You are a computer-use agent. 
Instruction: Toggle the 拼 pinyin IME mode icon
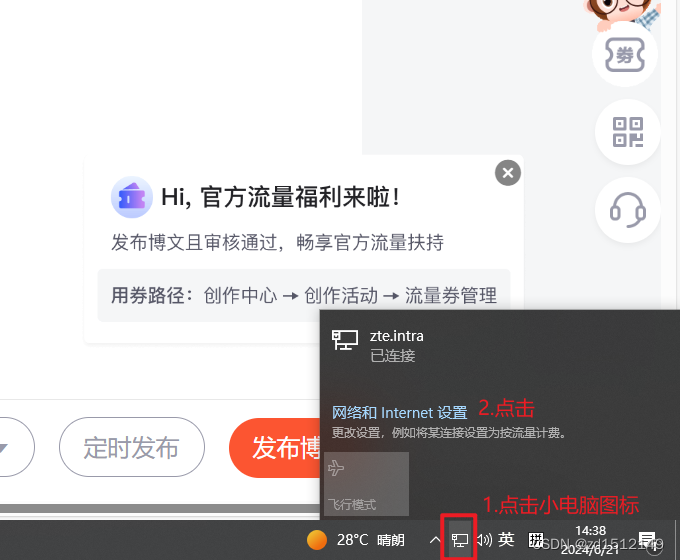(536, 540)
